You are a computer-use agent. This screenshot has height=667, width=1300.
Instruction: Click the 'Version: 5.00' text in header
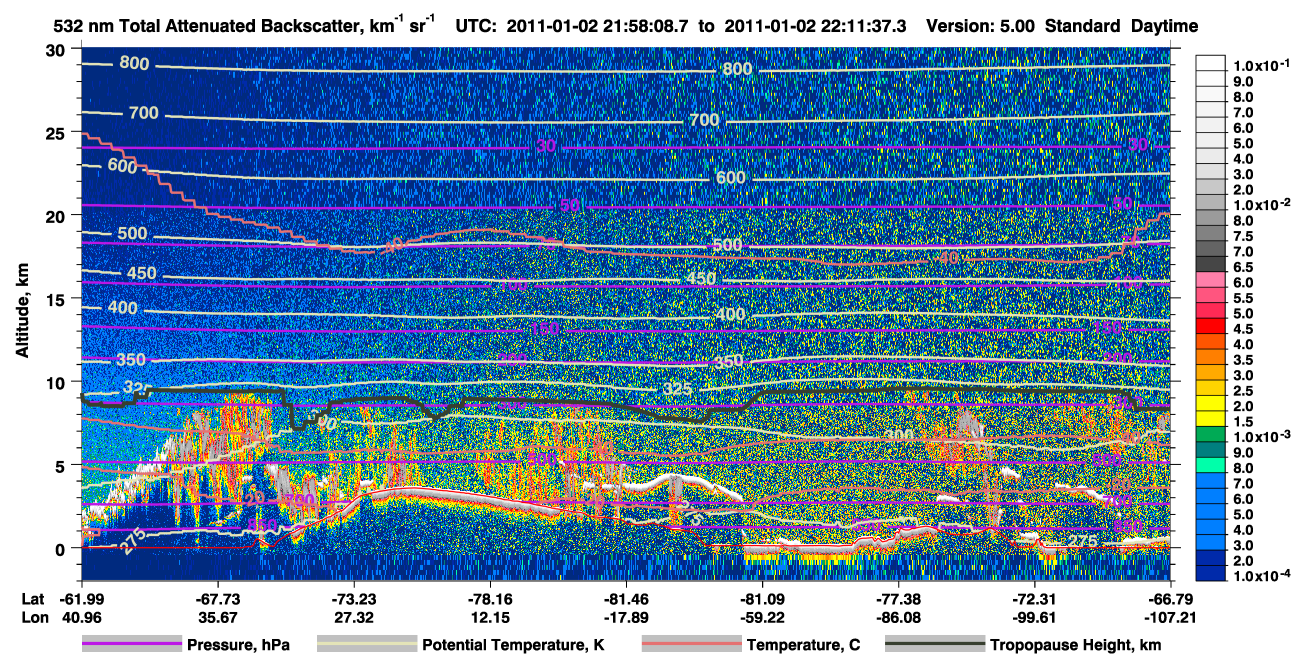tap(982, 25)
